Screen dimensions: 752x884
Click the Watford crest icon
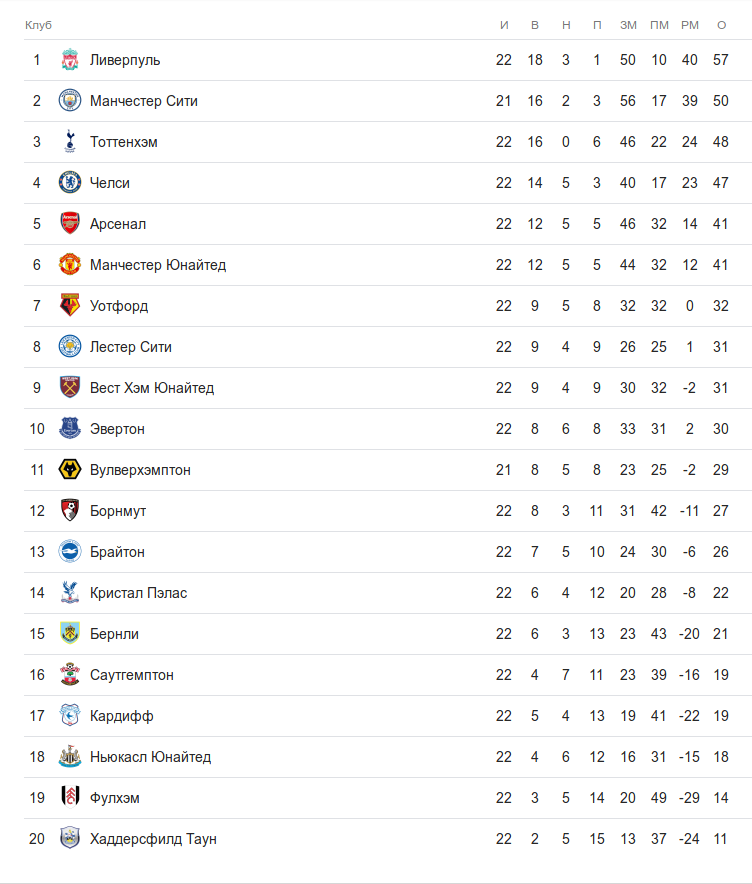click(69, 306)
